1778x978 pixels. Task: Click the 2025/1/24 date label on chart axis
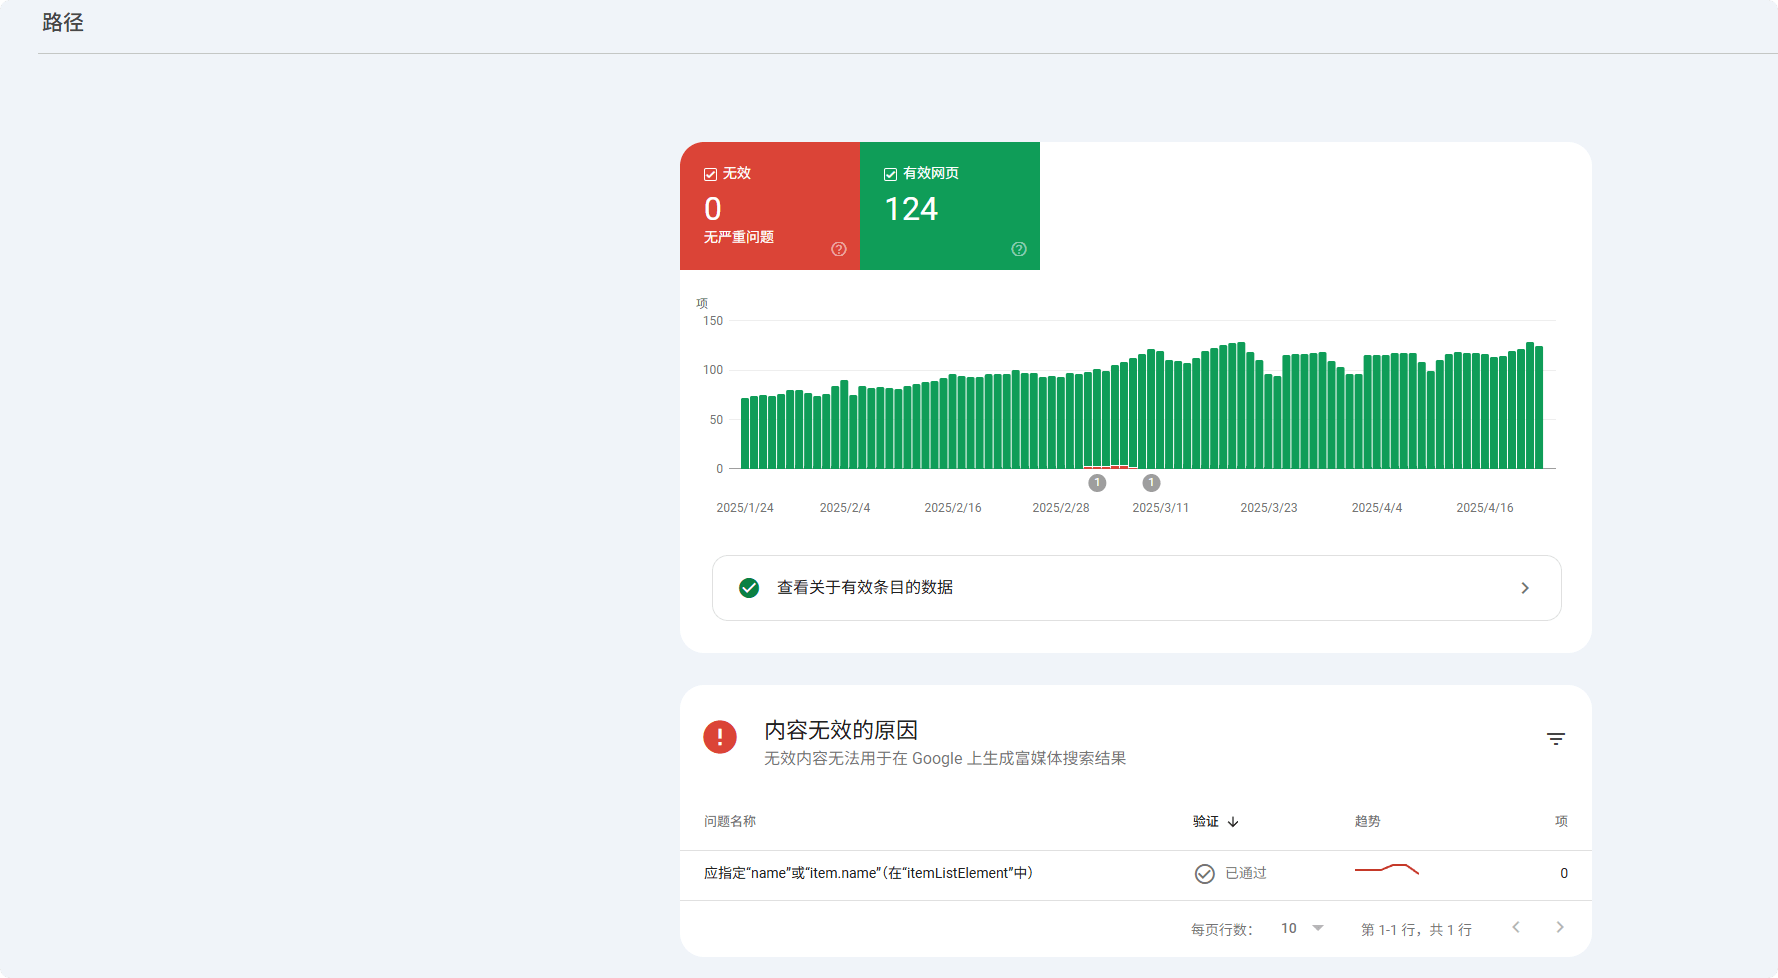coord(745,508)
